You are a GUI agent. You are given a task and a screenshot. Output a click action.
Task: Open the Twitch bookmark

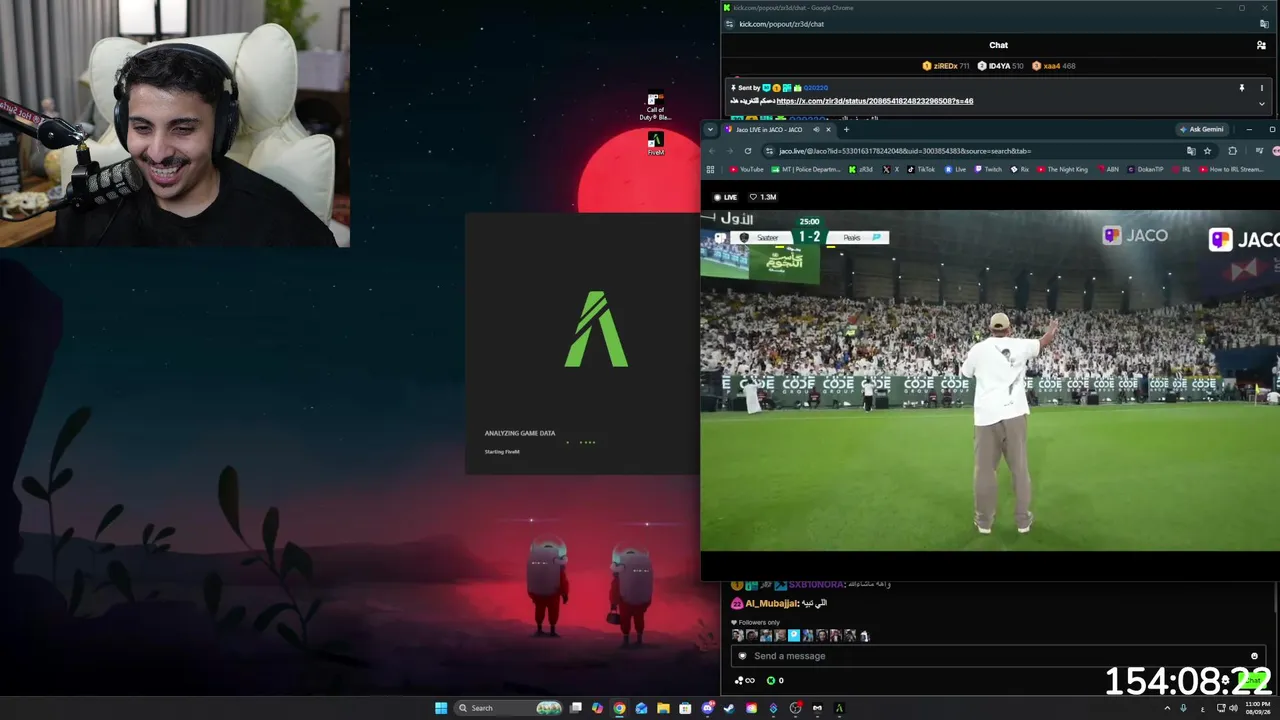tap(988, 170)
